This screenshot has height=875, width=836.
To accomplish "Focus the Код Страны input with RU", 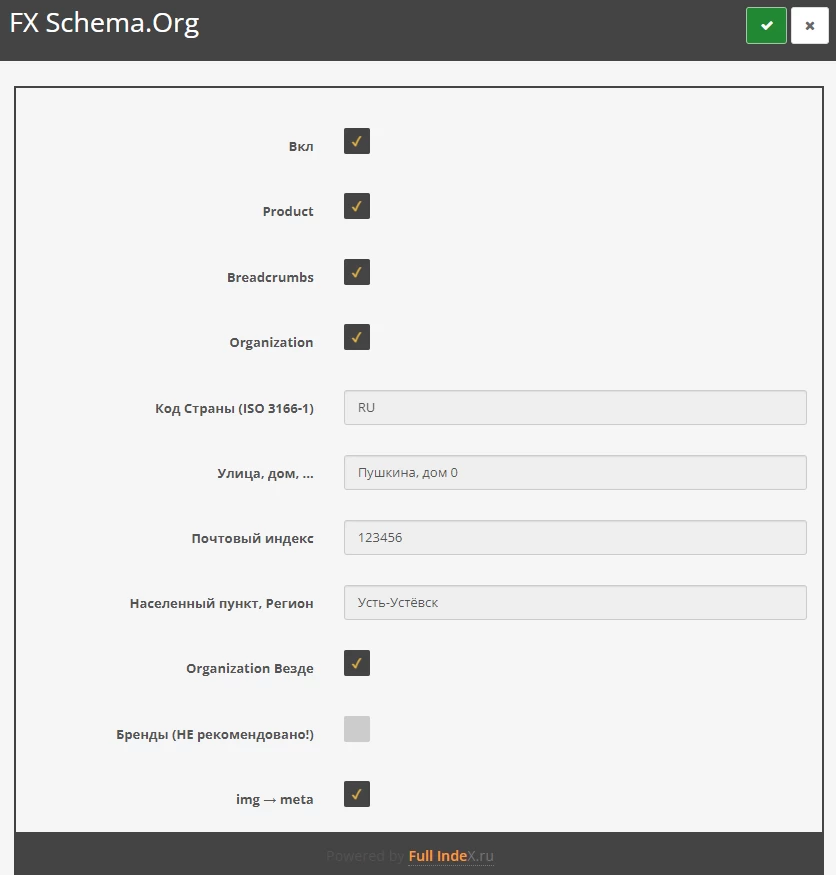I will click(575, 407).
